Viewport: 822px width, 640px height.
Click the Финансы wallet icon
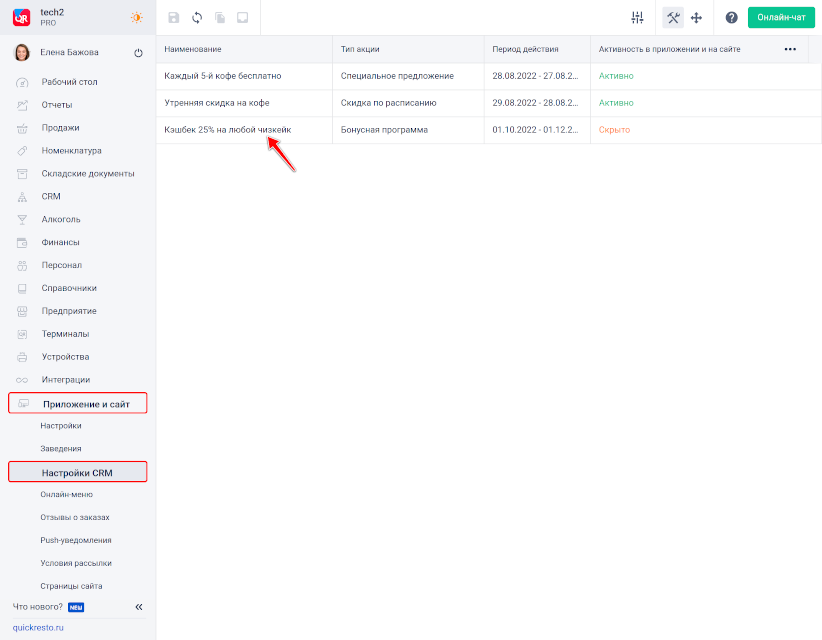point(22,243)
